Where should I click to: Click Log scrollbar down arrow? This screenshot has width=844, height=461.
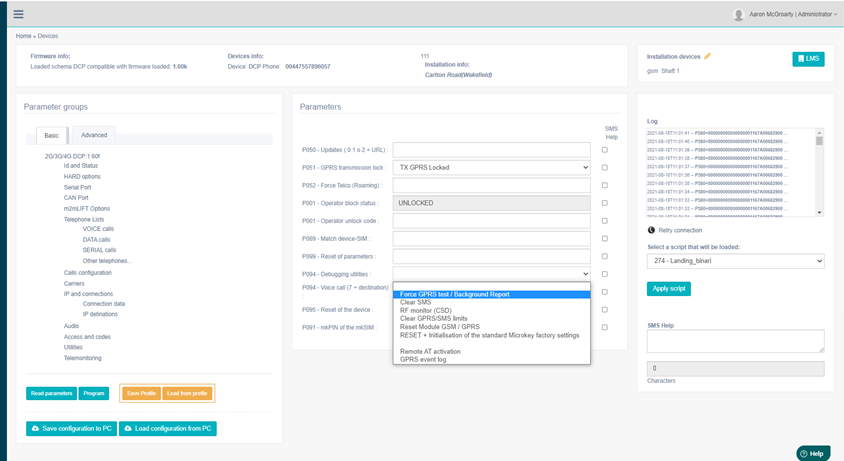click(x=819, y=212)
